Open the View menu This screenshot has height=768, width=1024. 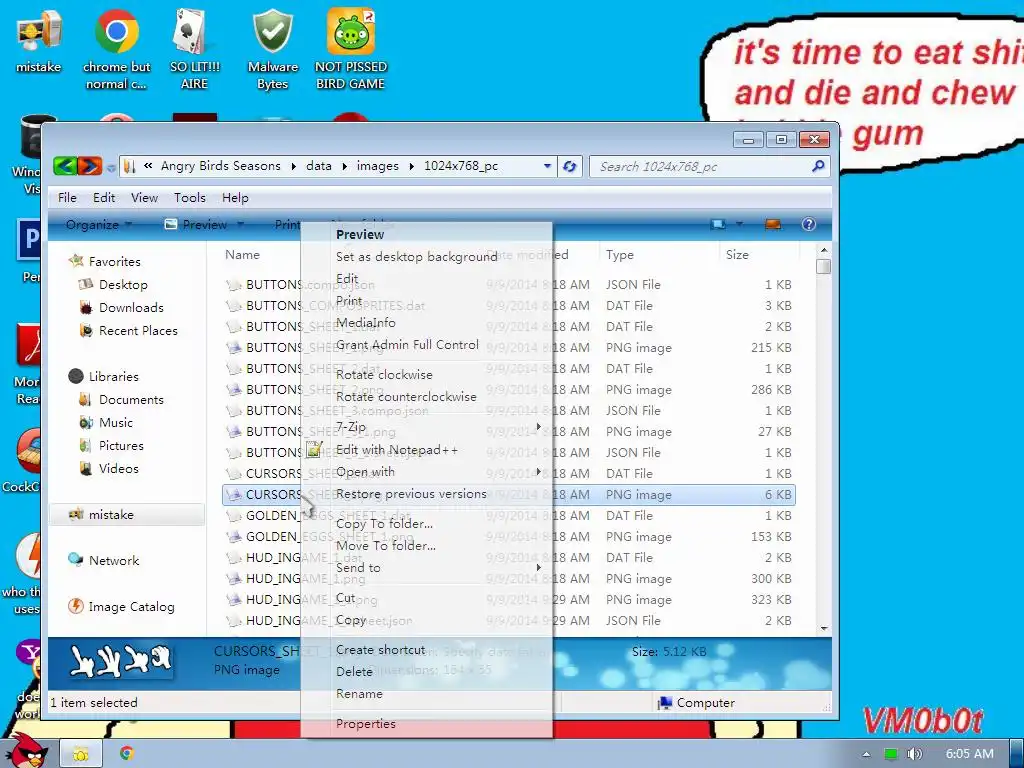(144, 198)
